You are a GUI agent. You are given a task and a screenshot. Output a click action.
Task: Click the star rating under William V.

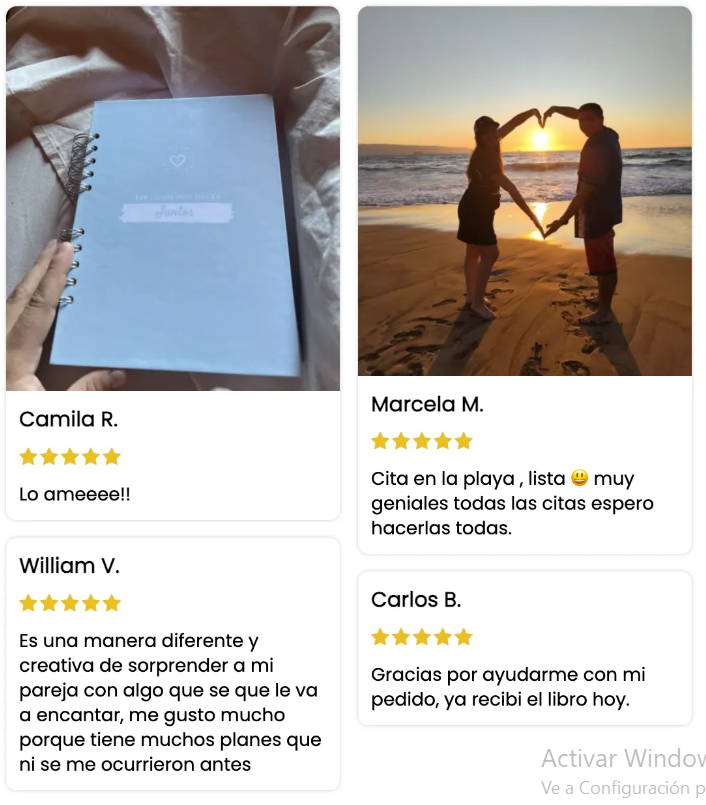[x=70, y=603]
